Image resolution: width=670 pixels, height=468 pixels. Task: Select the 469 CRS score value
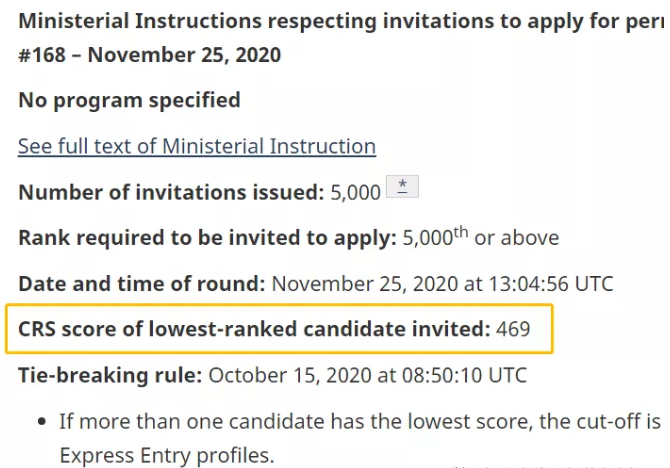pyautogui.click(x=513, y=329)
